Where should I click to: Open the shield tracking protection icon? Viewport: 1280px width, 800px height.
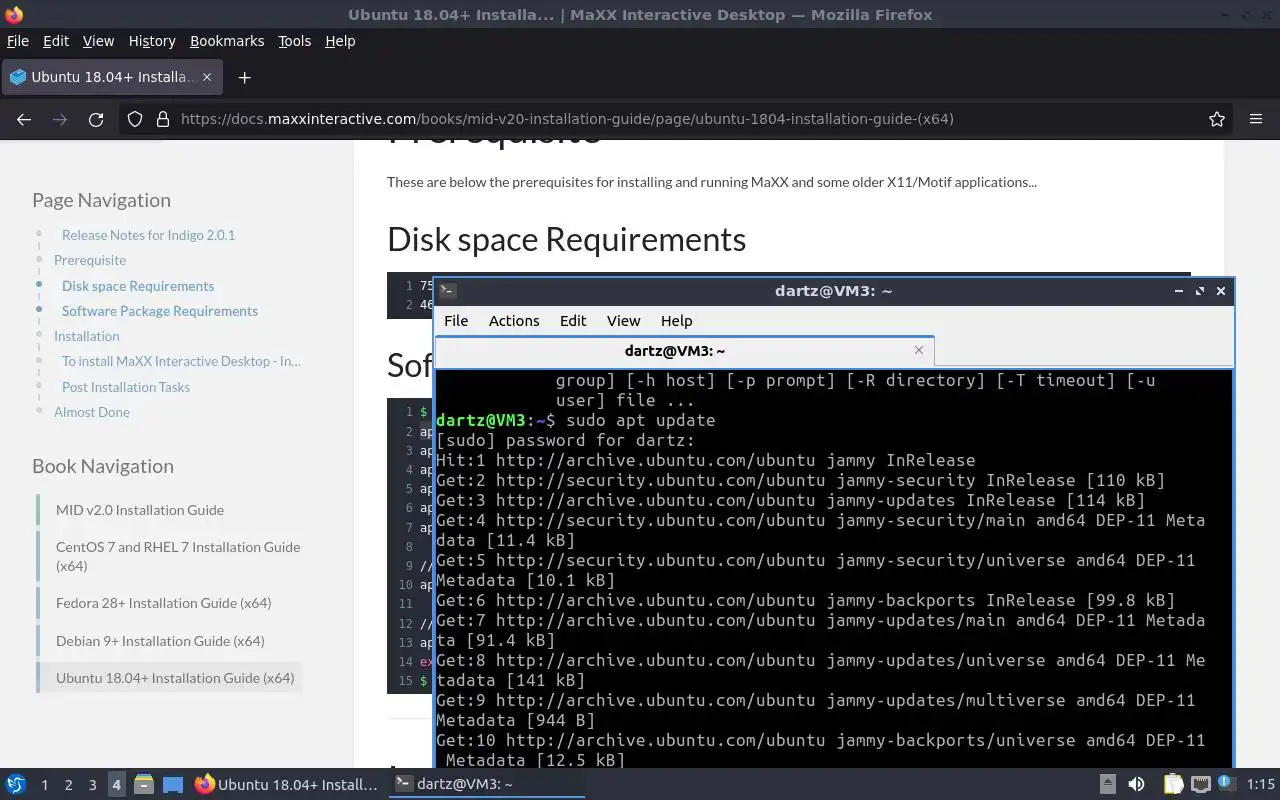[135, 119]
